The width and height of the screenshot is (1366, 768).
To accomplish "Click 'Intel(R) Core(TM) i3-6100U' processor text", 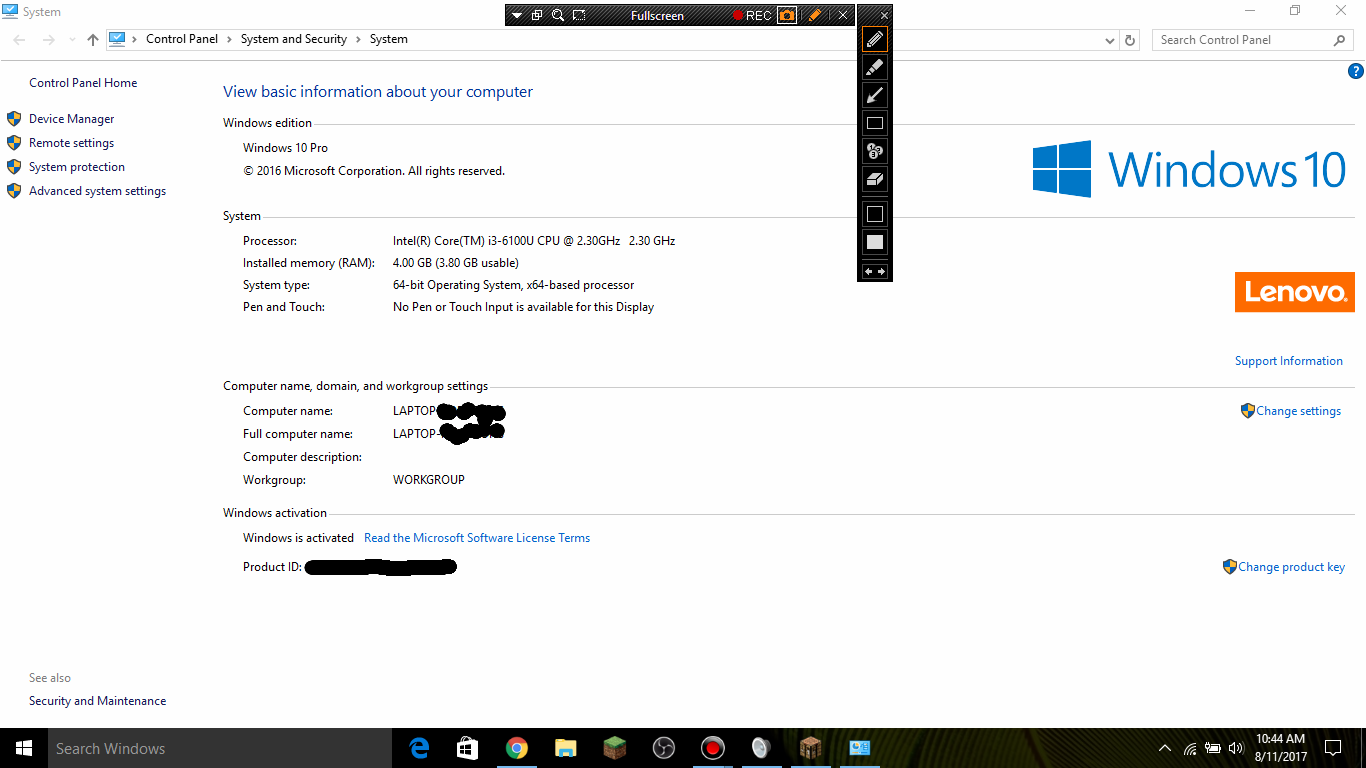I will pyautogui.click(x=534, y=241).
